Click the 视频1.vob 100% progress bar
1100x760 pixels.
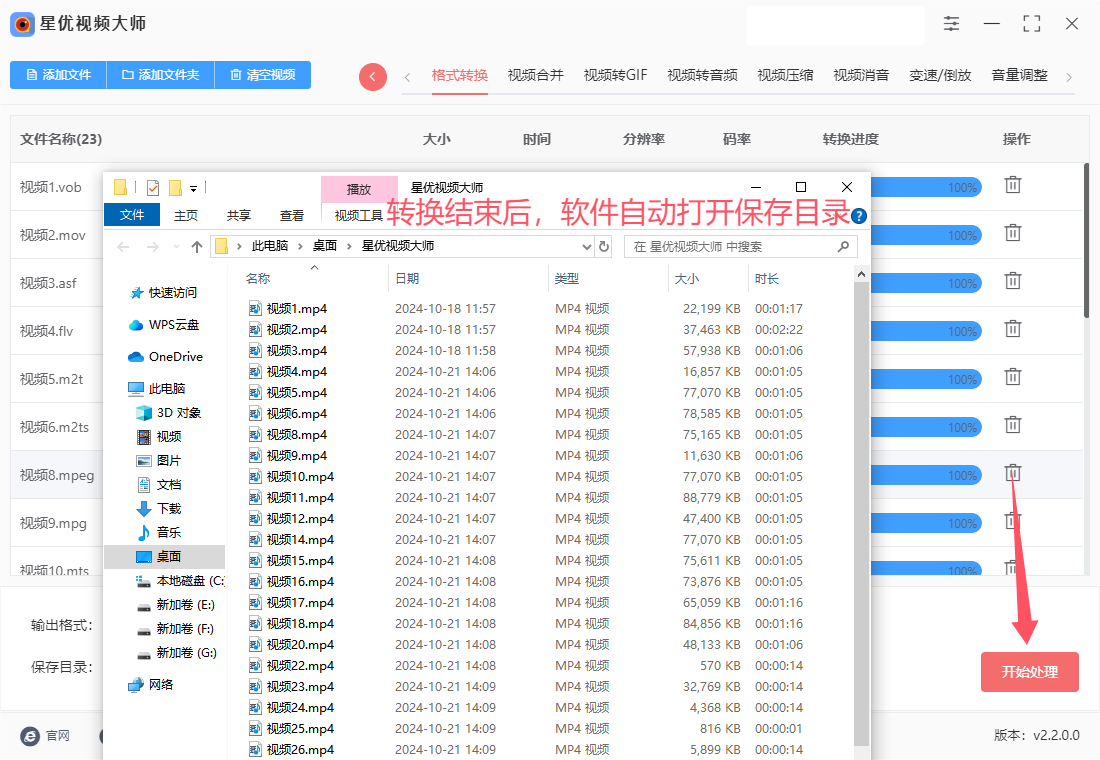pyautogui.click(x=926, y=187)
